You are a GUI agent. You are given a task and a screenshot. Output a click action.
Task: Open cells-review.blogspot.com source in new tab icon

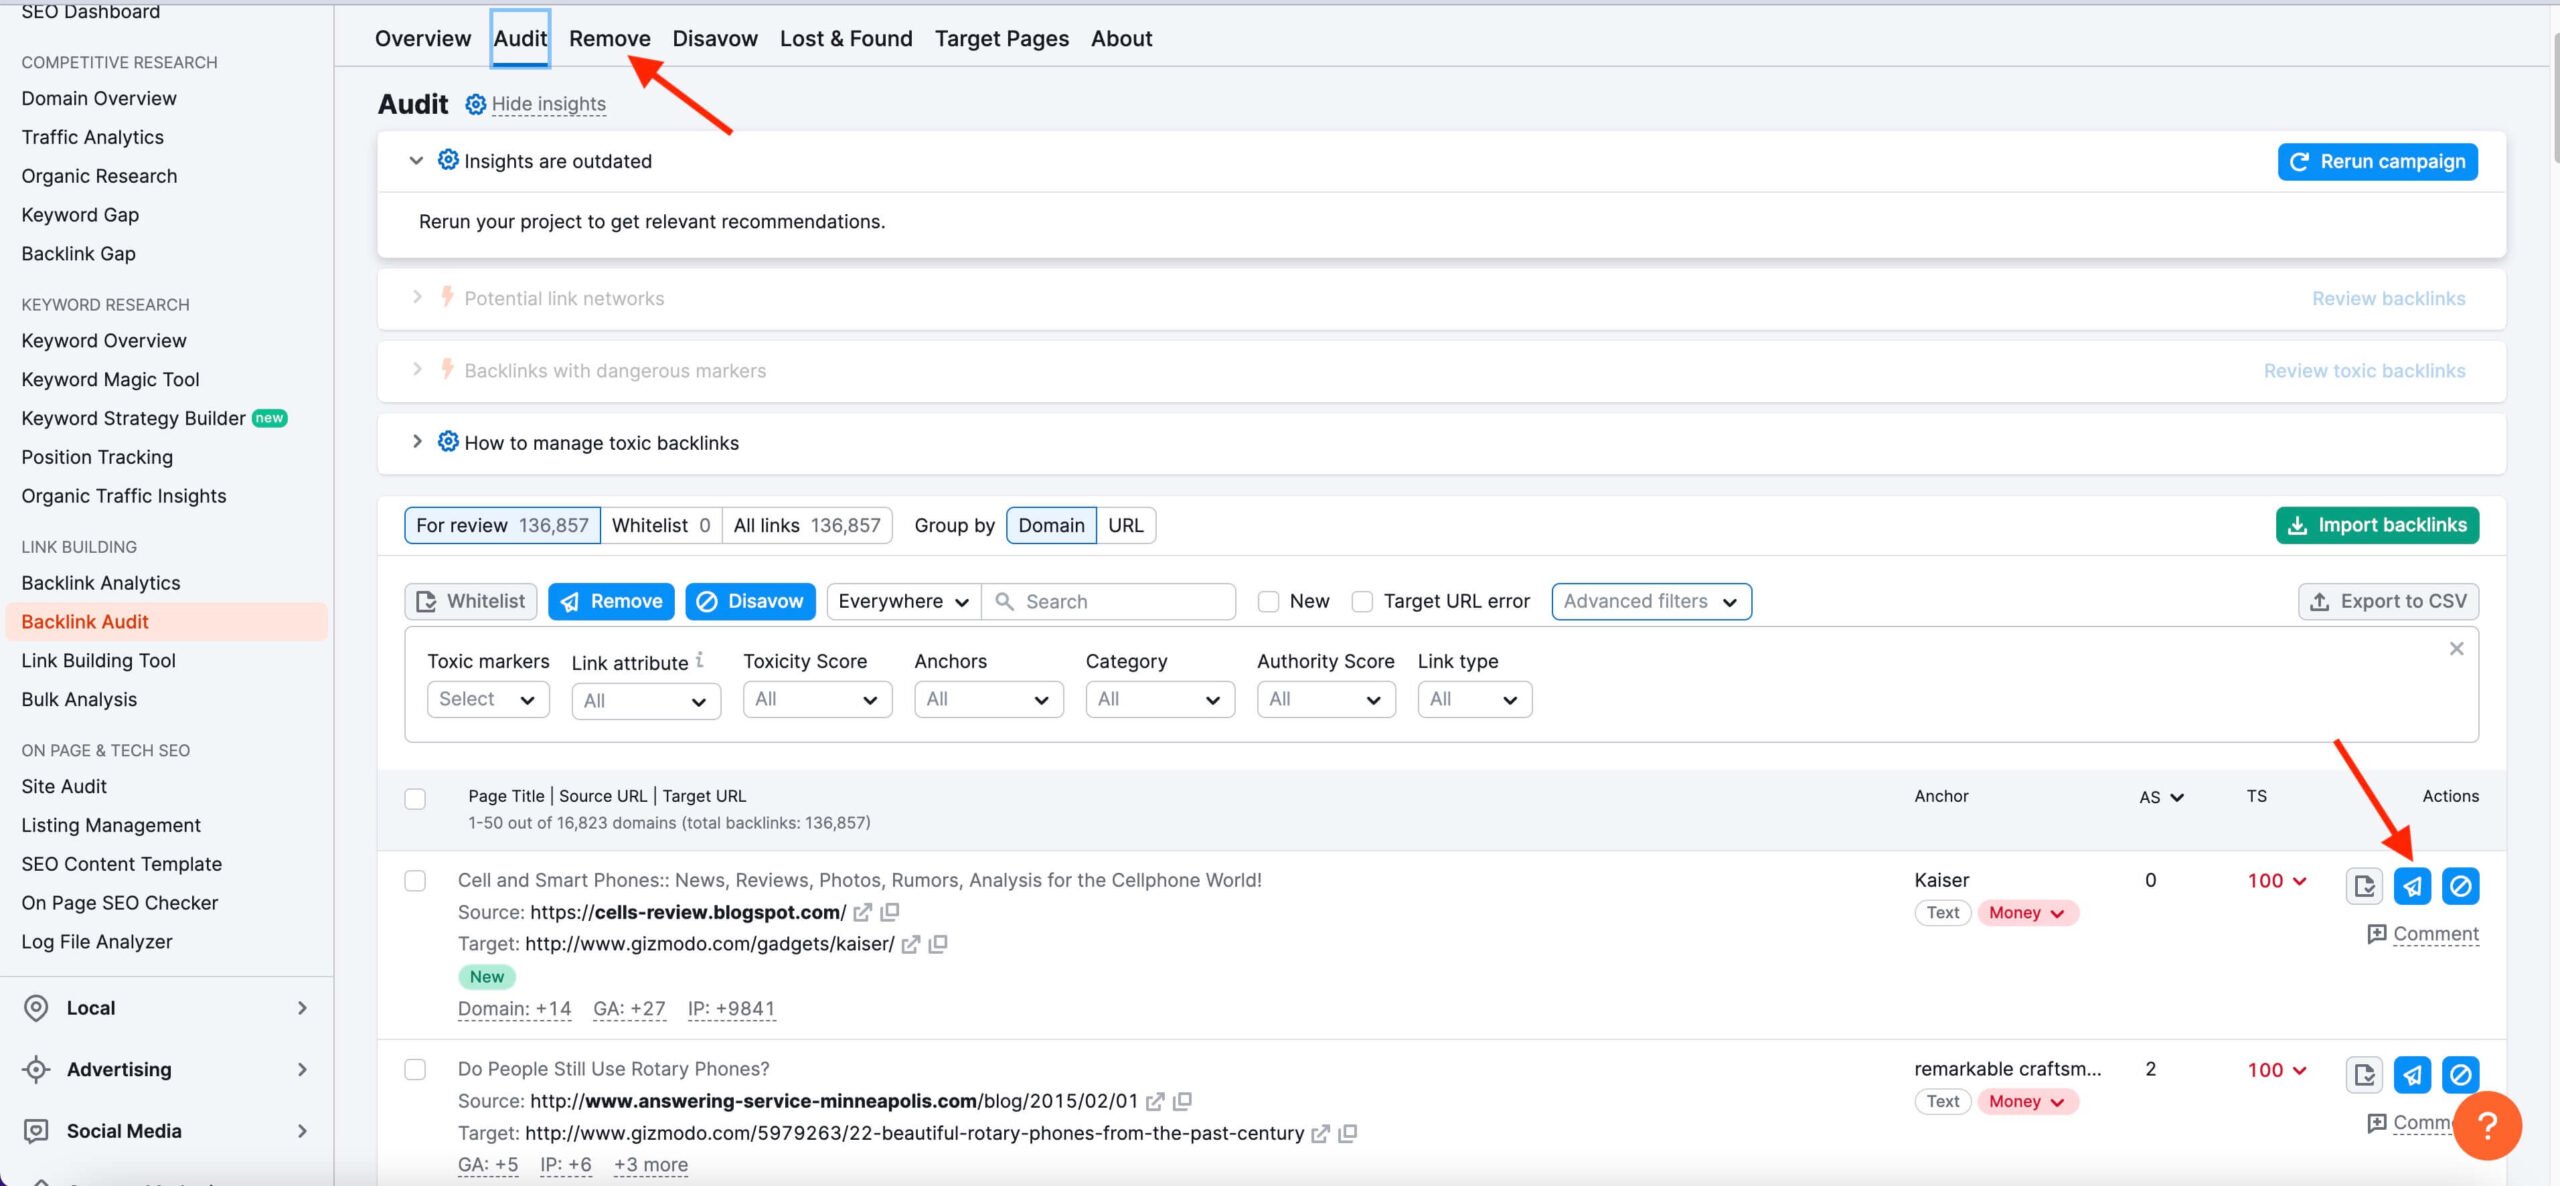[x=862, y=912]
